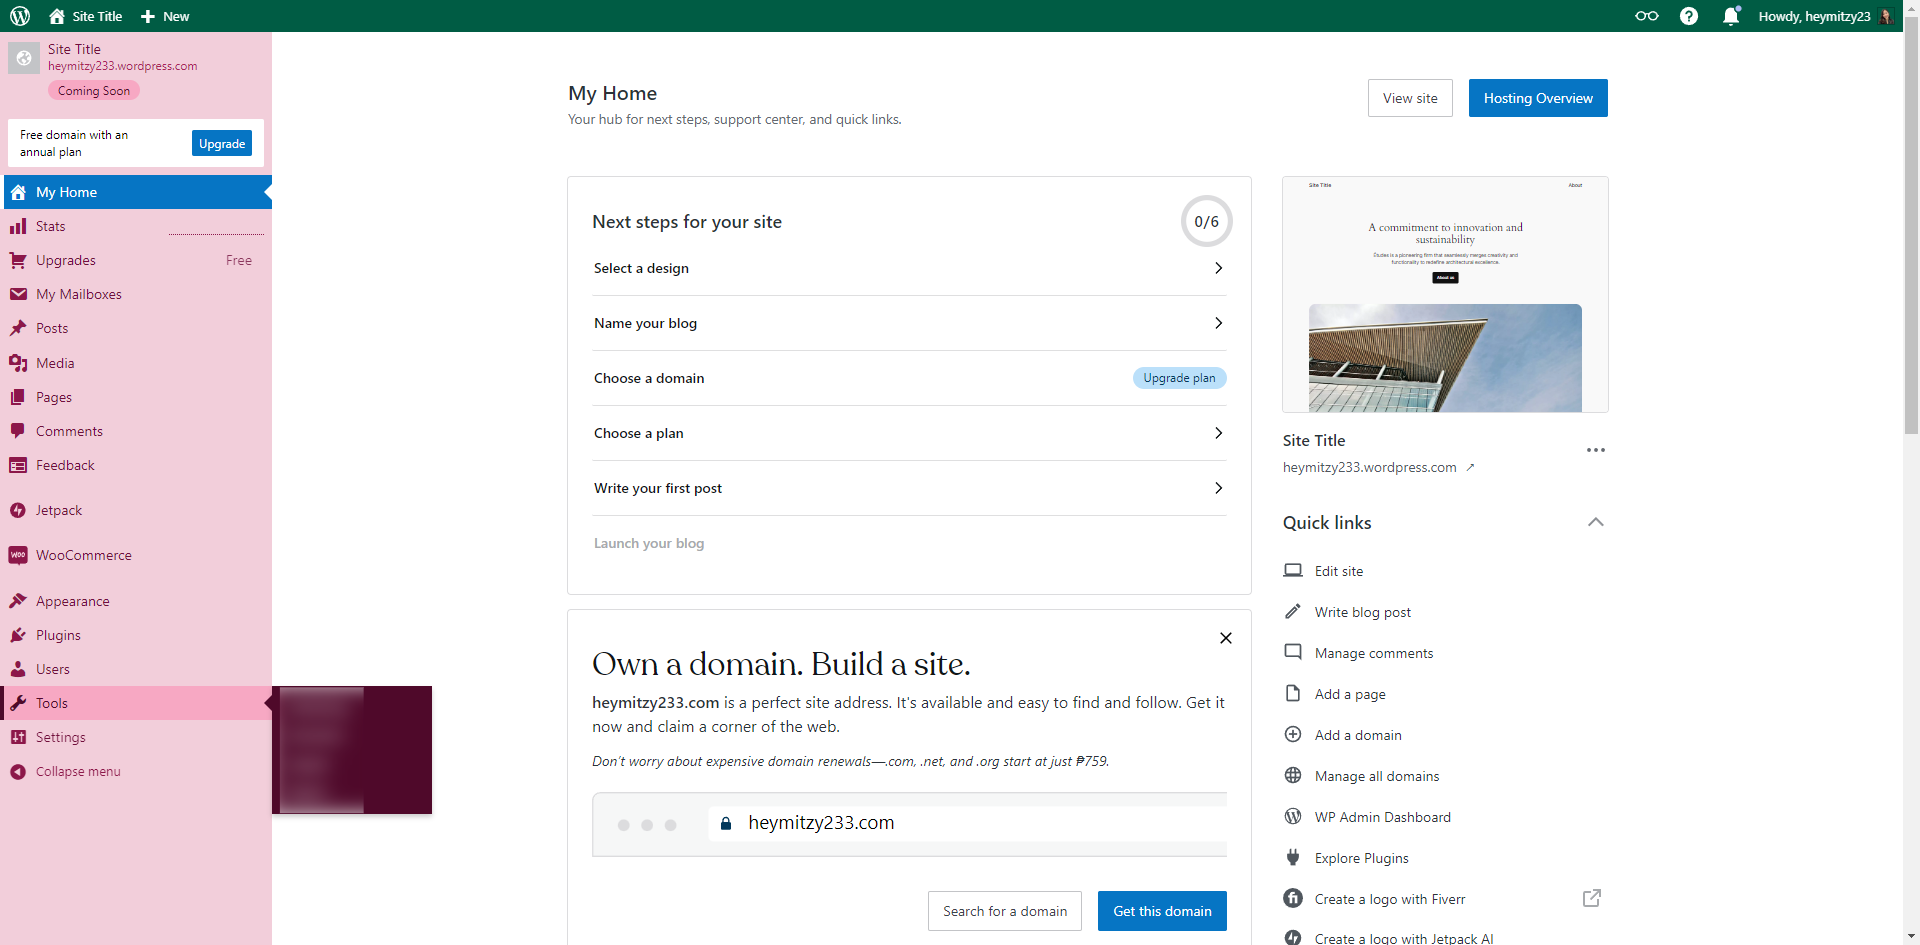Screen dimensions: 1920x945
Task: Click the Write blog post pencil icon
Action: [x=1293, y=612]
